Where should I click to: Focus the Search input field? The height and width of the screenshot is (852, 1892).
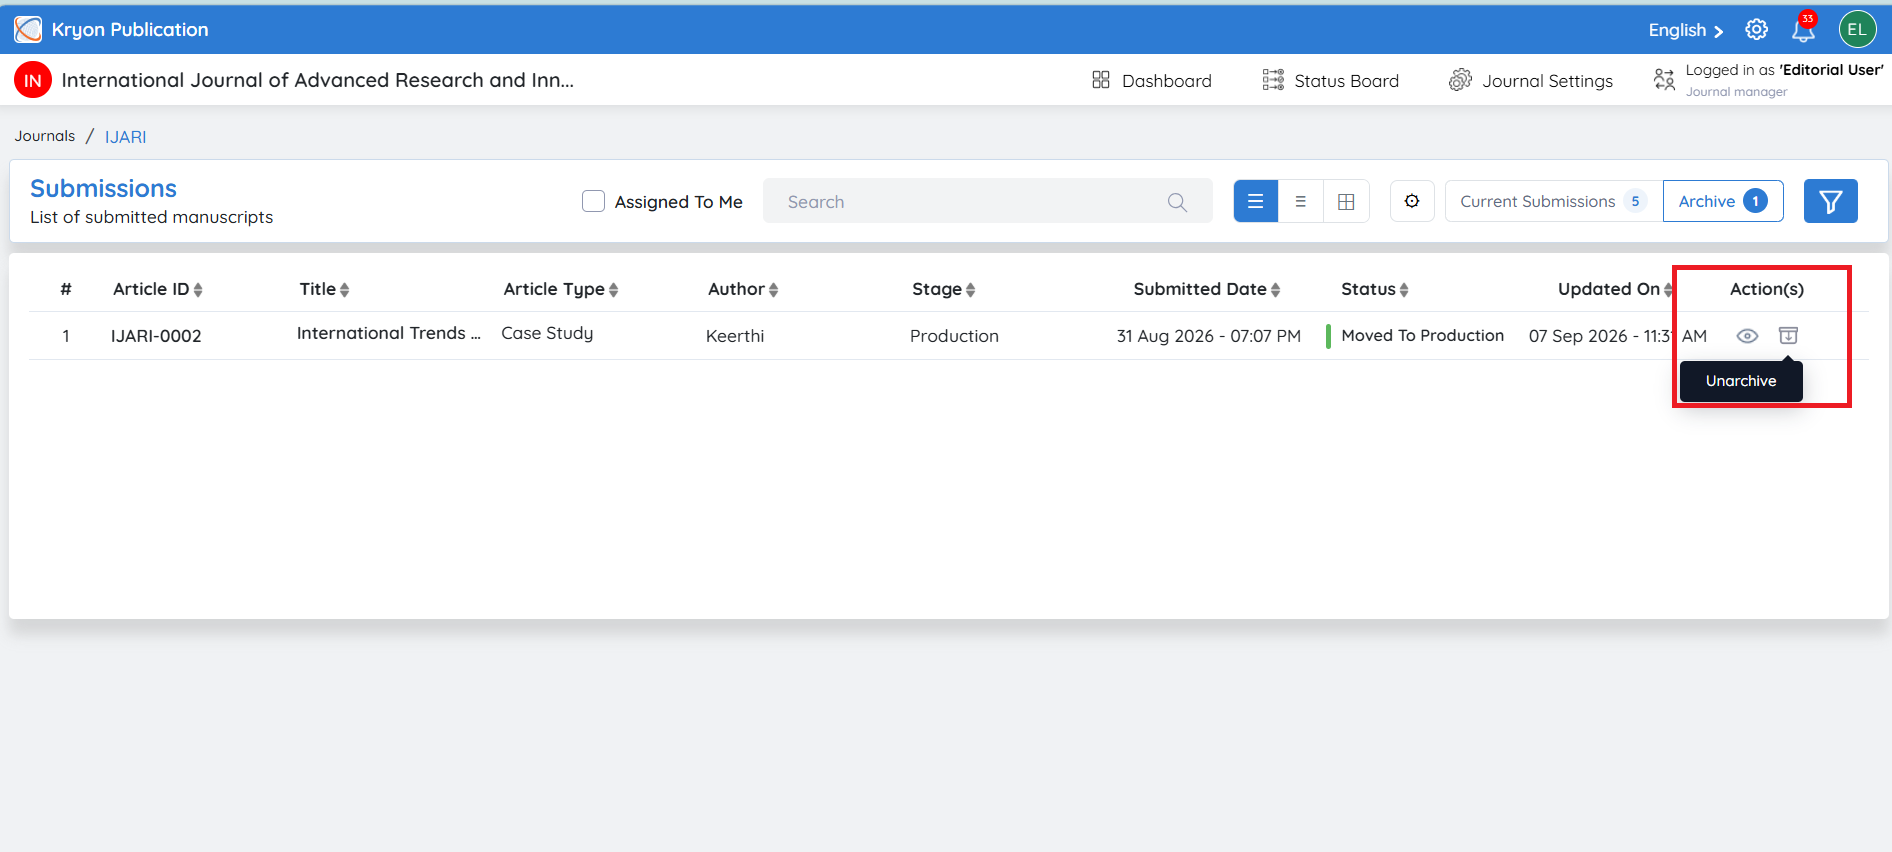pyautogui.click(x=987, y=202)
